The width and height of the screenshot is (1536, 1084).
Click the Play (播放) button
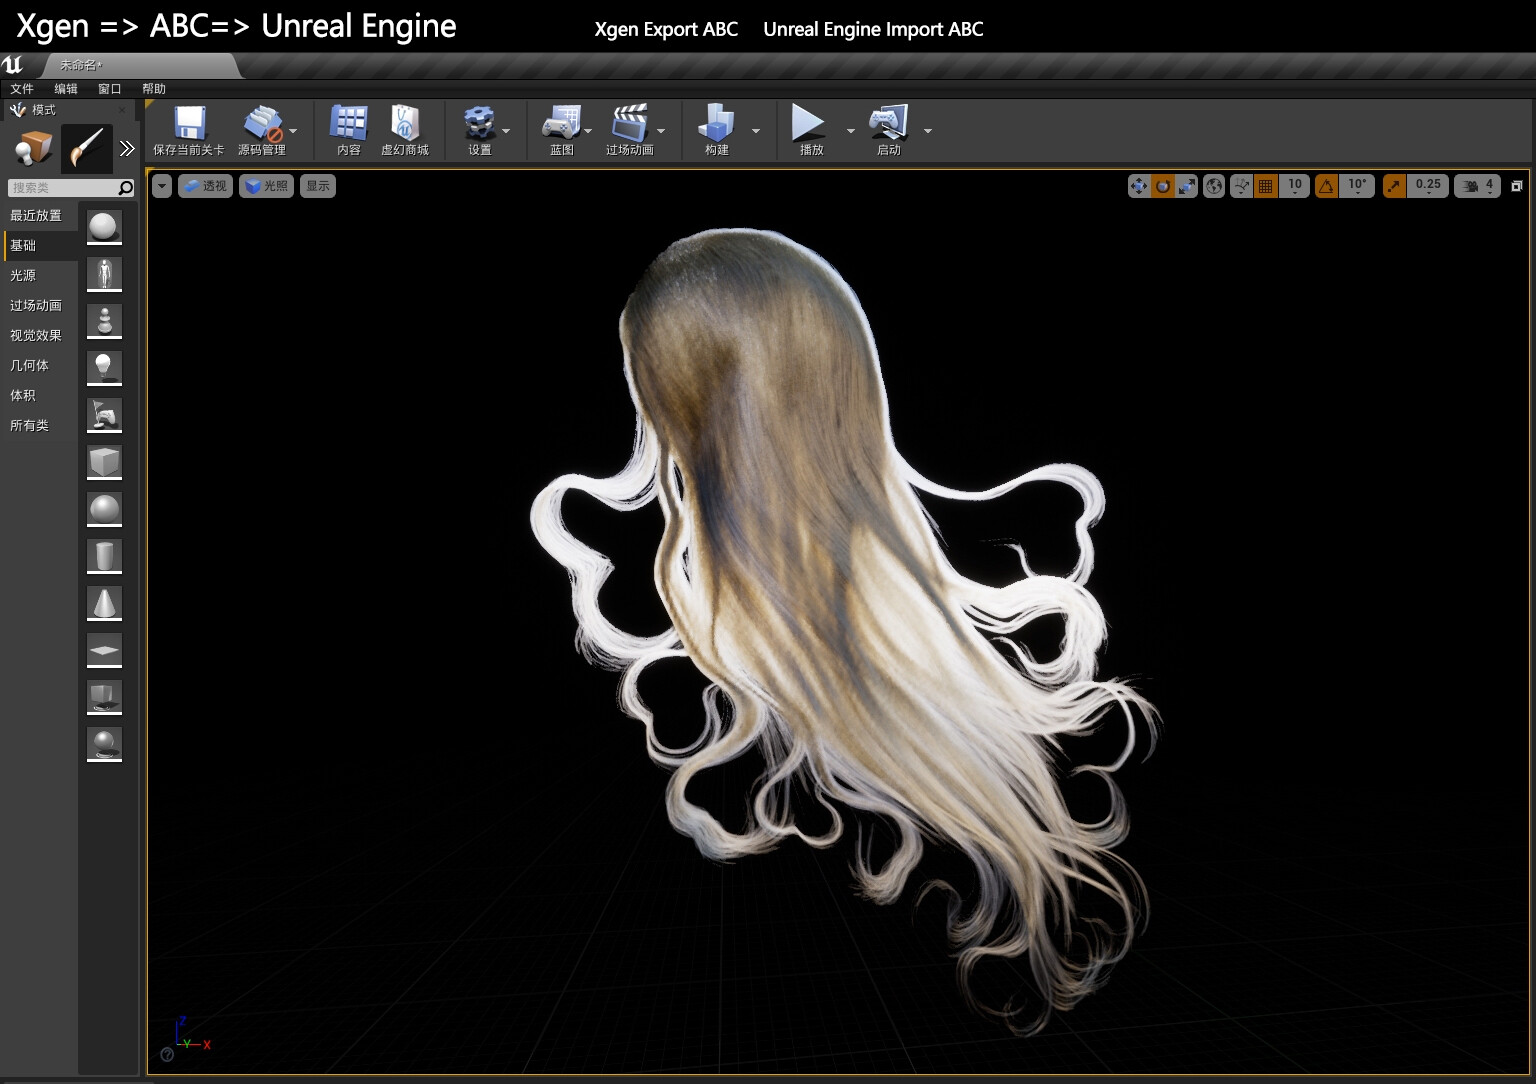click(809, 124)
